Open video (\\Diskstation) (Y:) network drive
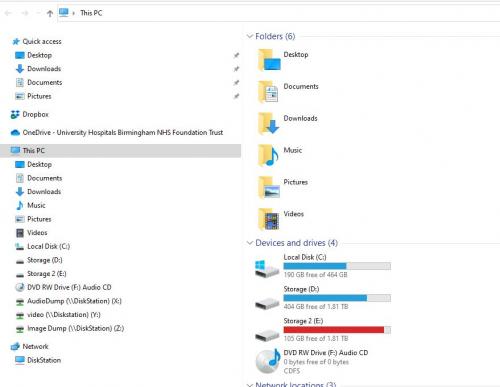500x387 pixels. pos(64,315)
